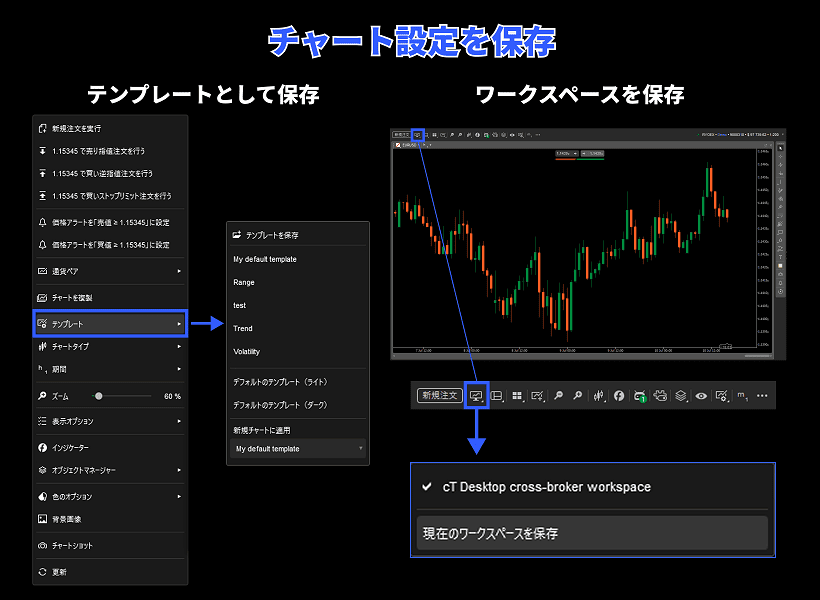This screenshot has height=600, width=820.
Task: Click the zoom out magnifier icon
Action: [x=559, y=395]
